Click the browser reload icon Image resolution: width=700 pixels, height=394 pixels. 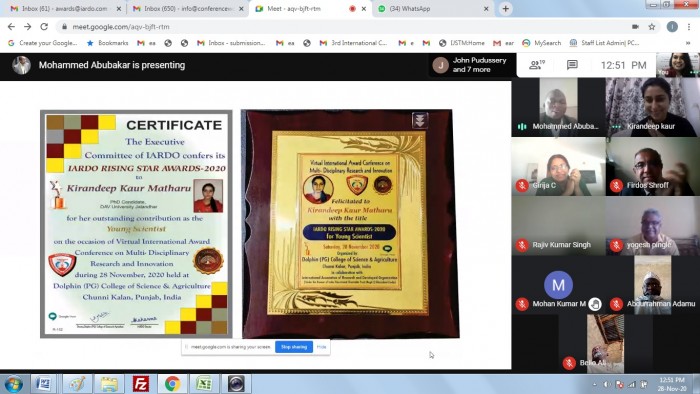pos(44,27)
